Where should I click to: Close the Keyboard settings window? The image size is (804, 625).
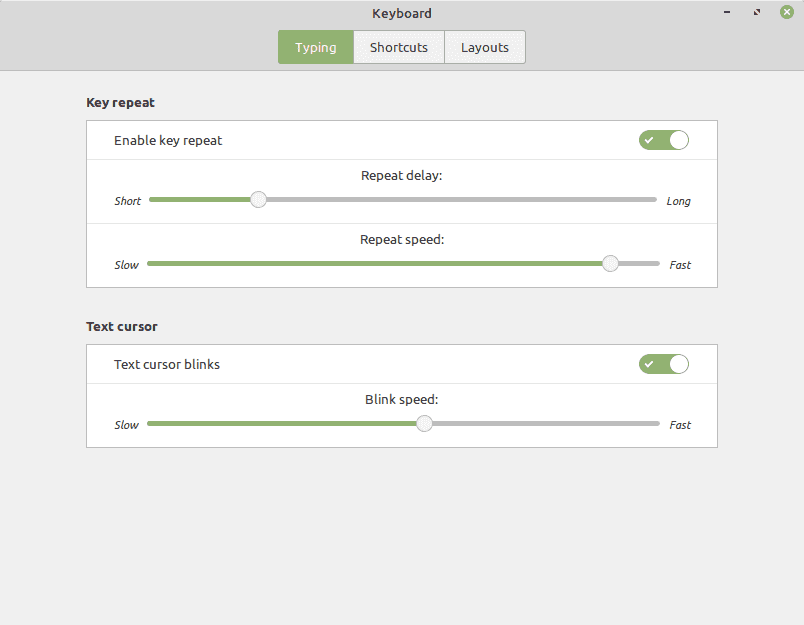point(787,12)
